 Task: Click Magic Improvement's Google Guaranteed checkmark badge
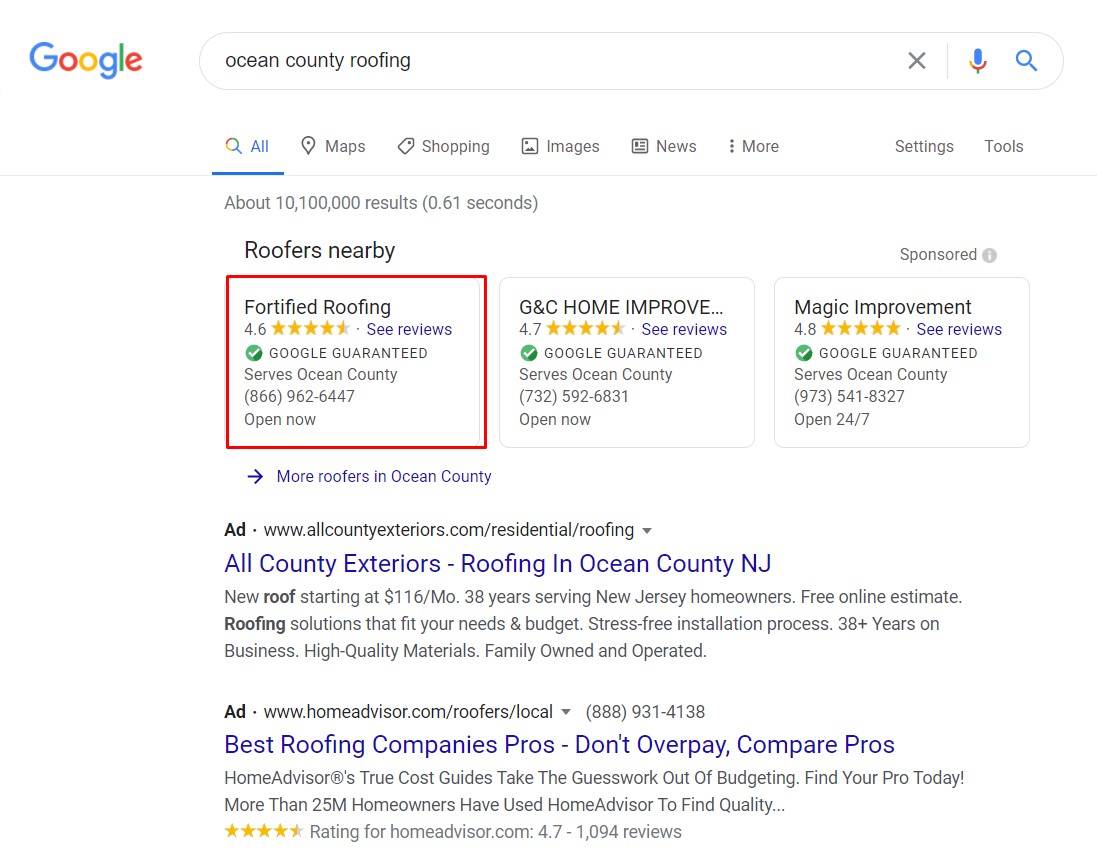click(804, 353)
